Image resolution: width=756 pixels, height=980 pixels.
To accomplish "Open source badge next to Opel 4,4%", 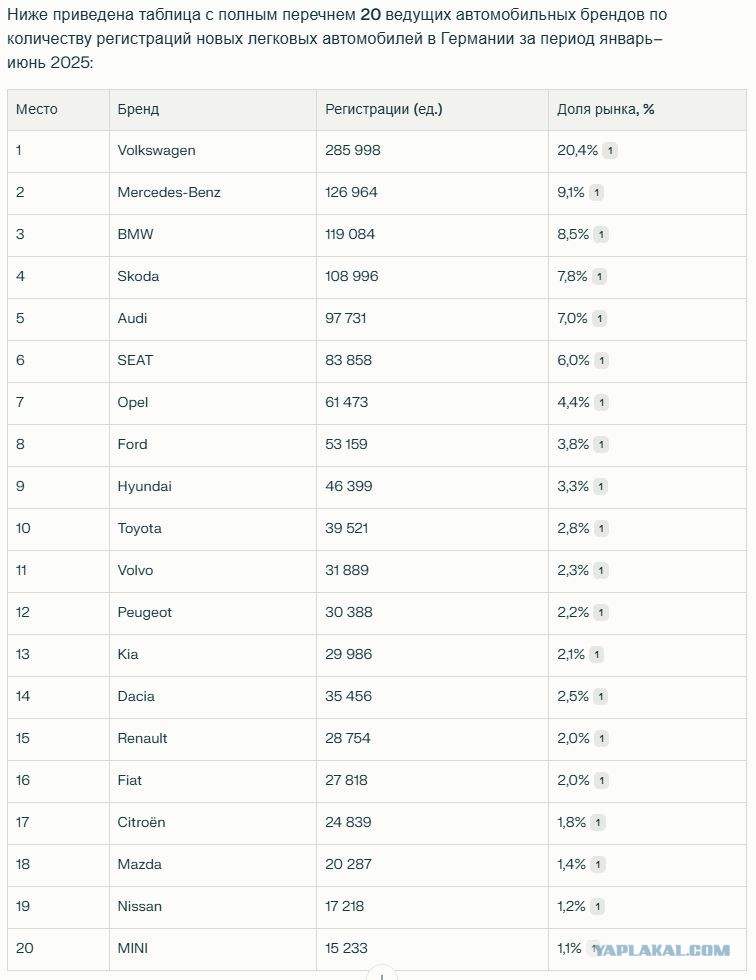I will [x=601, y=402].
